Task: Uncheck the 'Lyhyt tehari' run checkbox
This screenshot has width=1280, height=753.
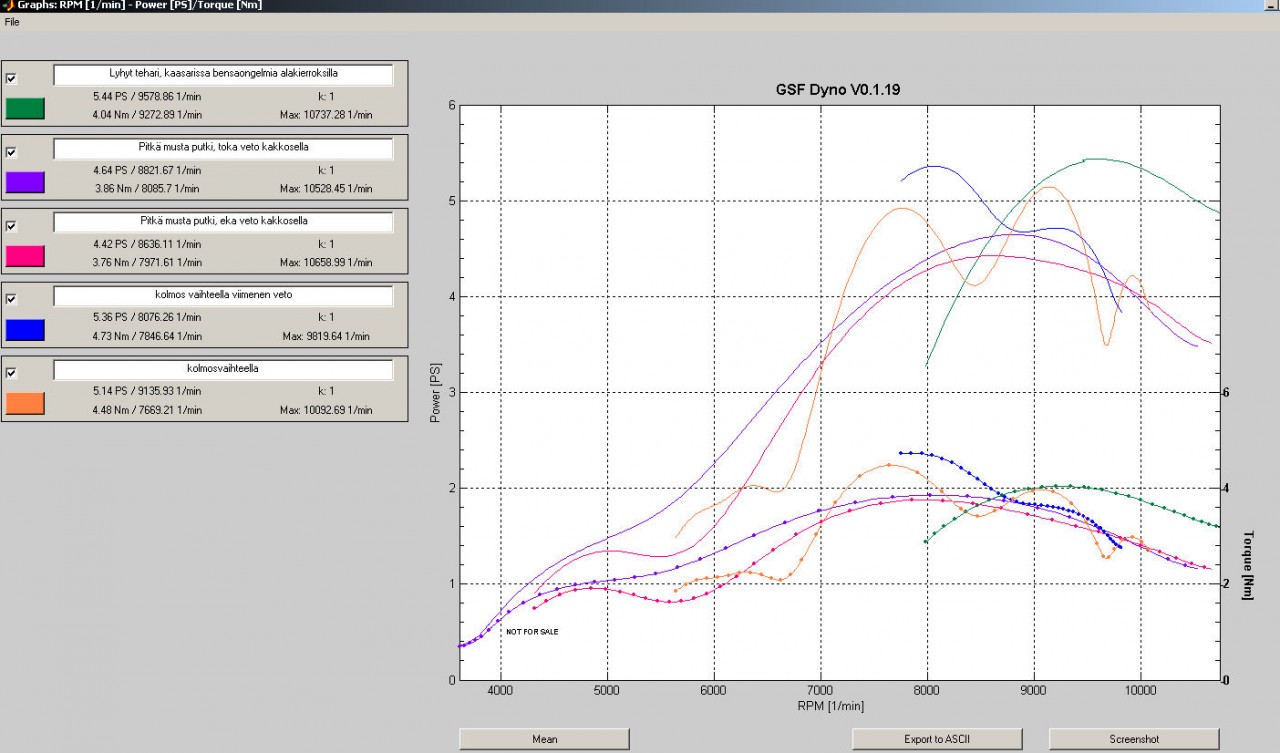Action: [x=11, y=78]
